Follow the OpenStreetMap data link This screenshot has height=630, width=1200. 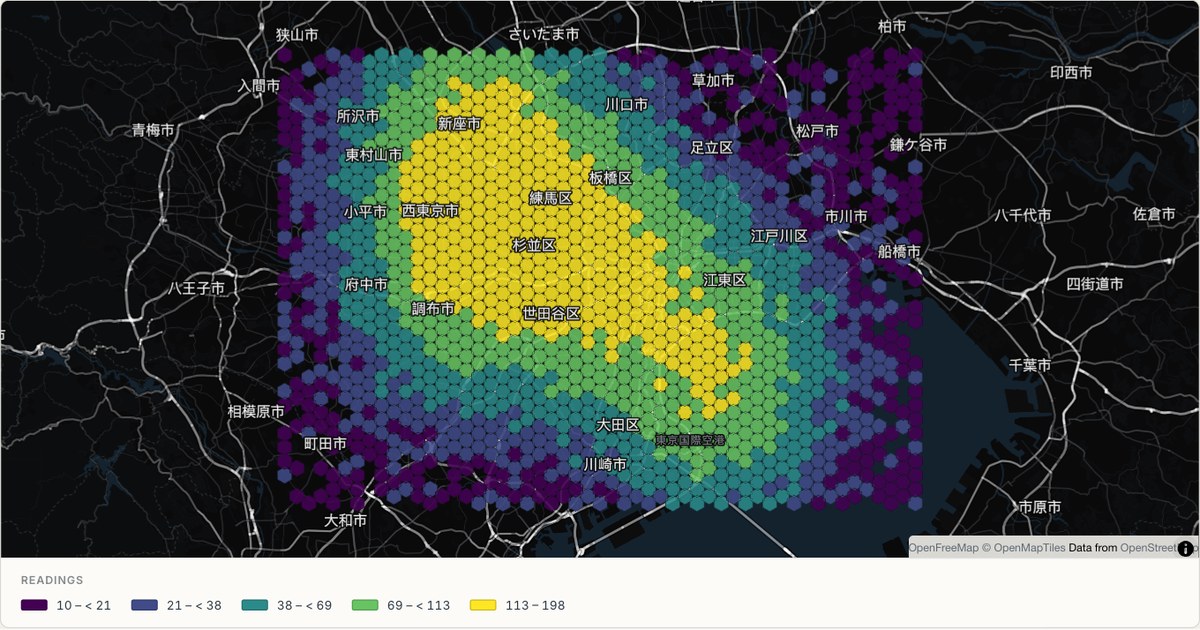1158,548
